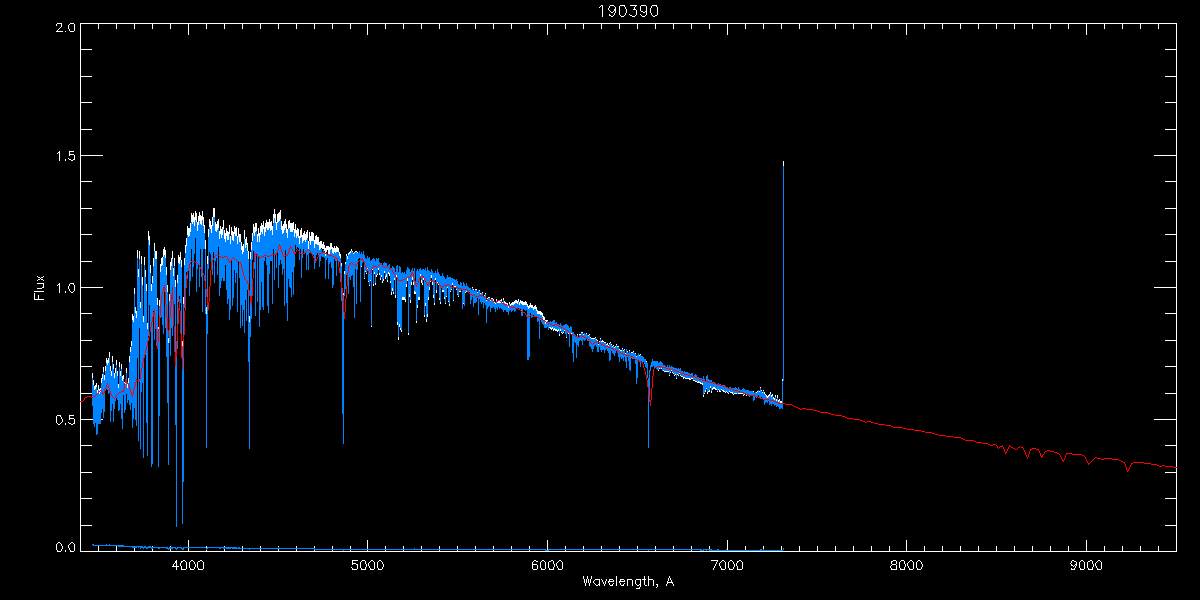Click the Flux axis label
1200x600 pixels.
pyautogui.click(x=39, y=288)
